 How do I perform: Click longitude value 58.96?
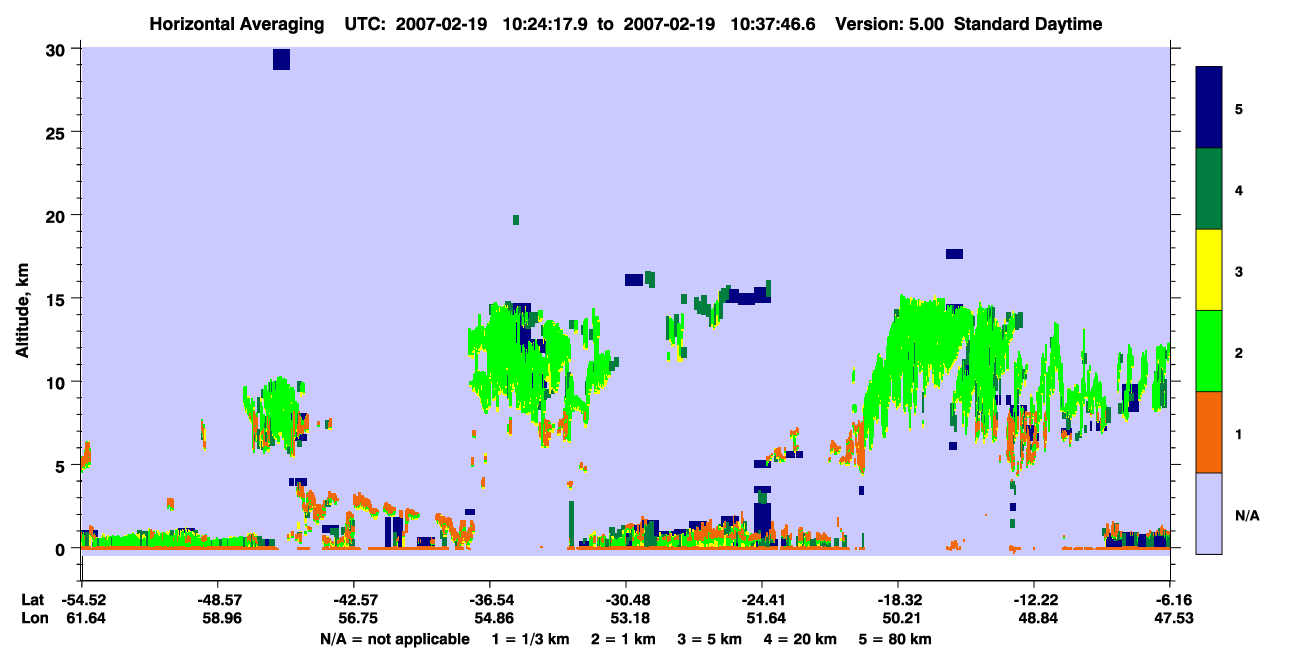click(221, 619)
